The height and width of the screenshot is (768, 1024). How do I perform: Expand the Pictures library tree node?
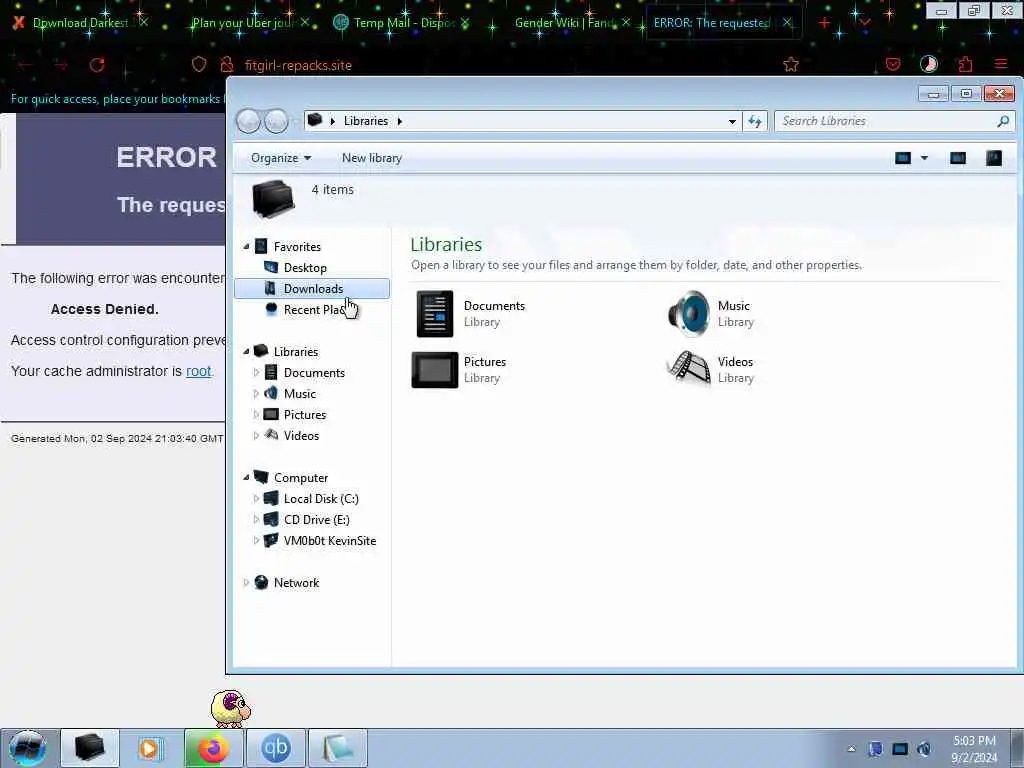256,415
